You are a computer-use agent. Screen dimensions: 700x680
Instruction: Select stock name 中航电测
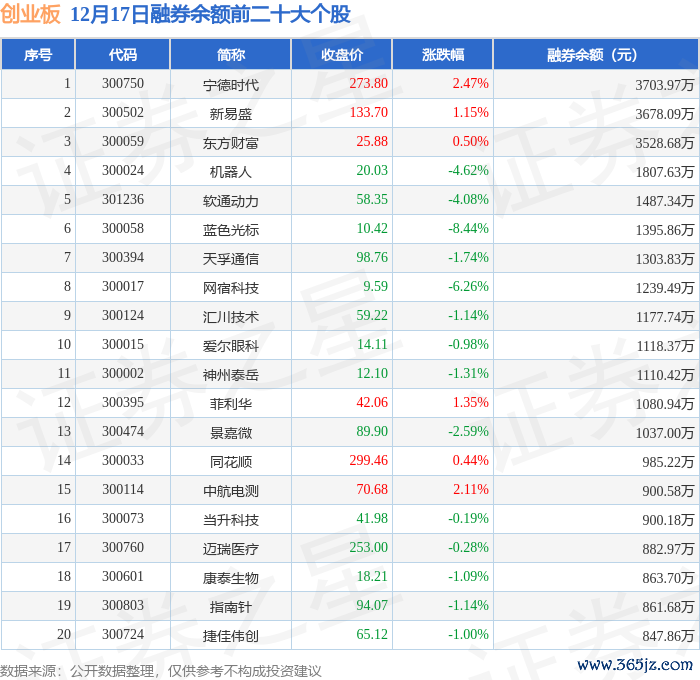(230, 491)
